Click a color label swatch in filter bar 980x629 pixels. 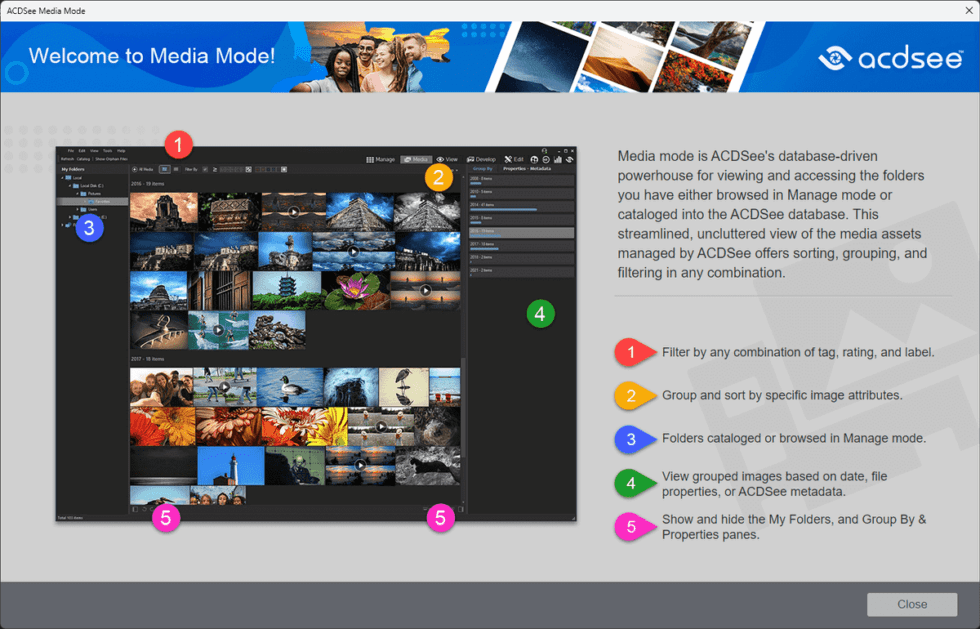click(262, 169)
